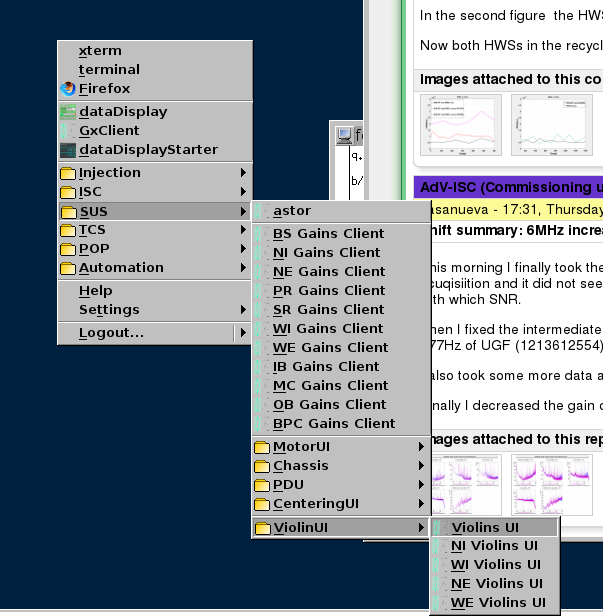Launch xterm from the menu
The image size is (603, 616).
[x=100, y=51]
